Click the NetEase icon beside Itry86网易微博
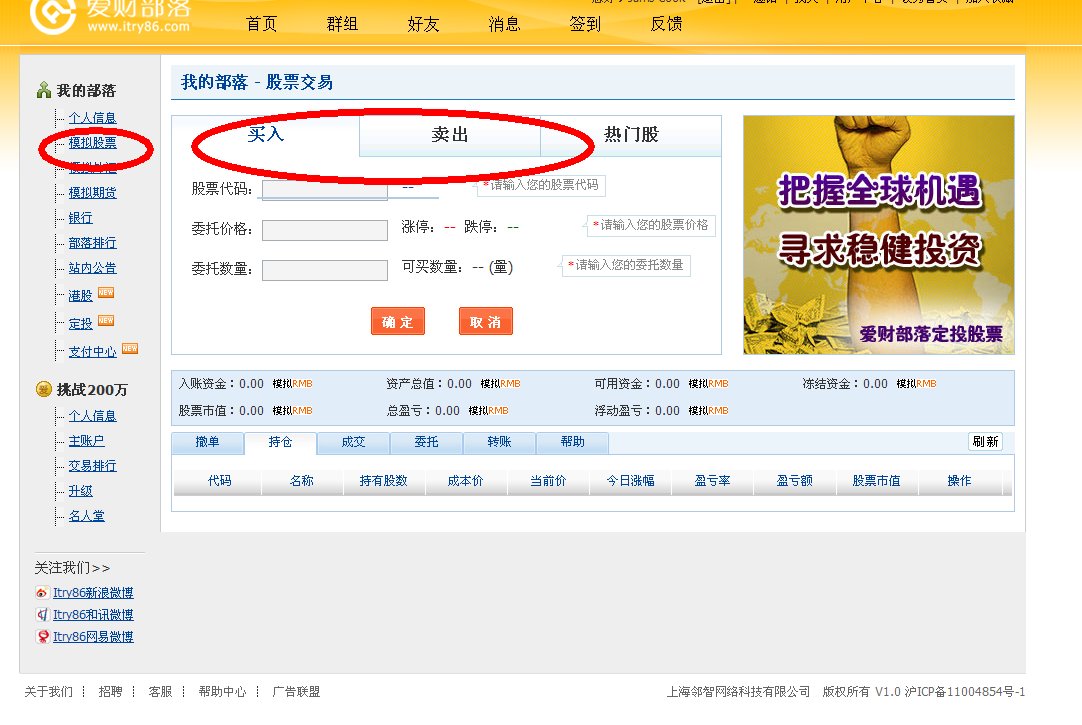Image resolution: width=1082 pixels, height=725 pixels. 42,637
